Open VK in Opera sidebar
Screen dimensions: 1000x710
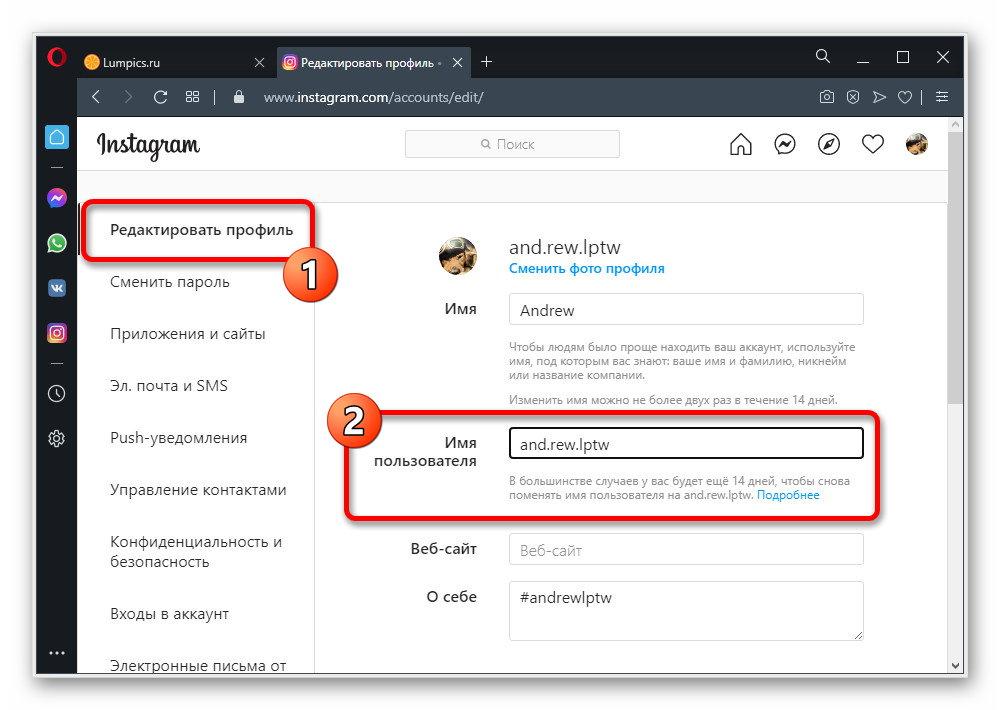[x=57, y=288]
